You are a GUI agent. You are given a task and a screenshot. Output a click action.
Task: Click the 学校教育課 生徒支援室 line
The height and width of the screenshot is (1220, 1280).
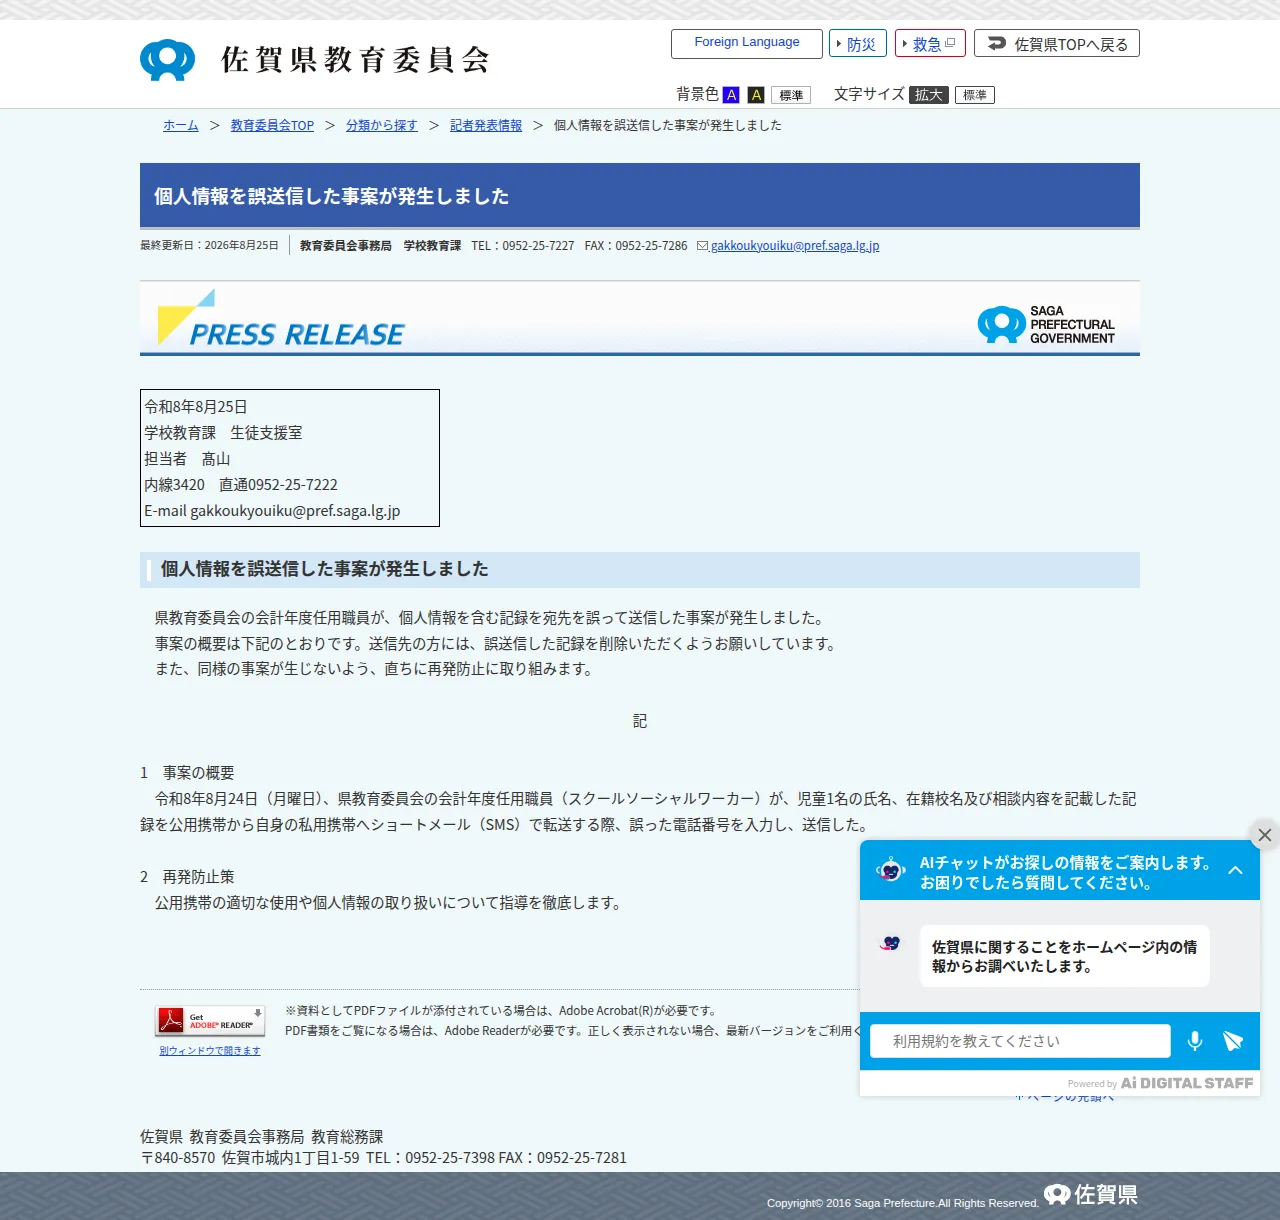[223, 433]
